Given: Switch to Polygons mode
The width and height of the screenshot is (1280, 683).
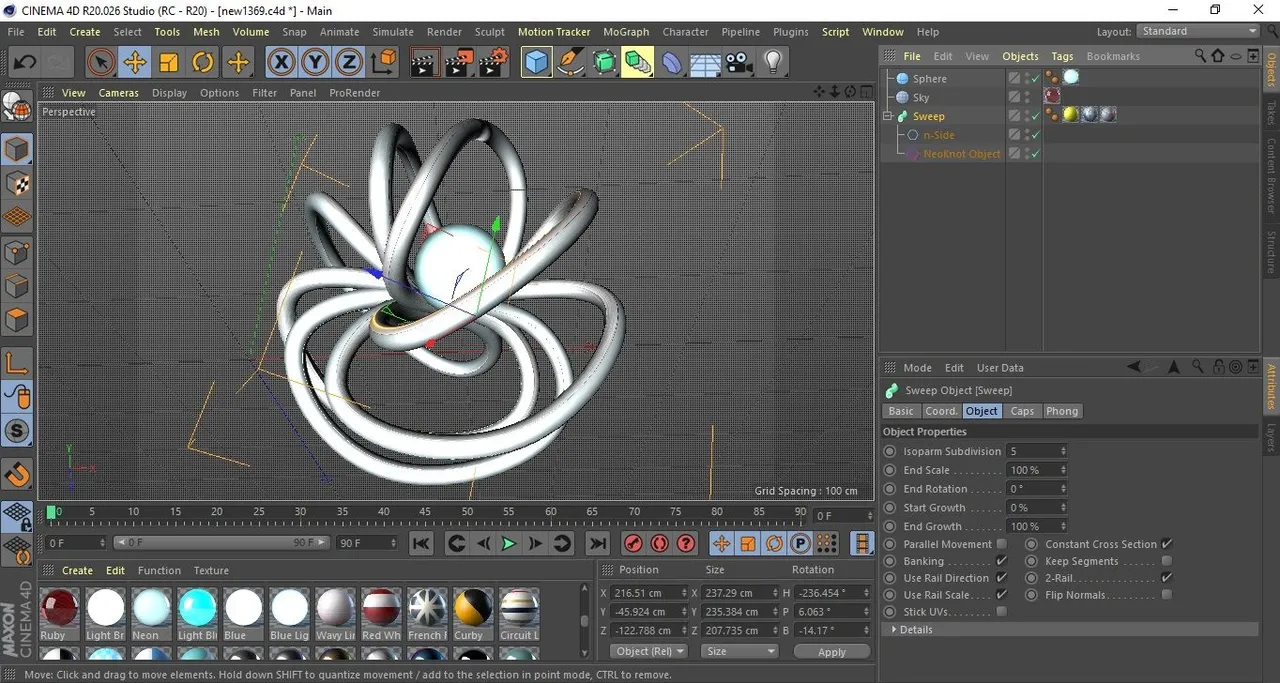Looking at the screenshot, I should coord(16,320).
